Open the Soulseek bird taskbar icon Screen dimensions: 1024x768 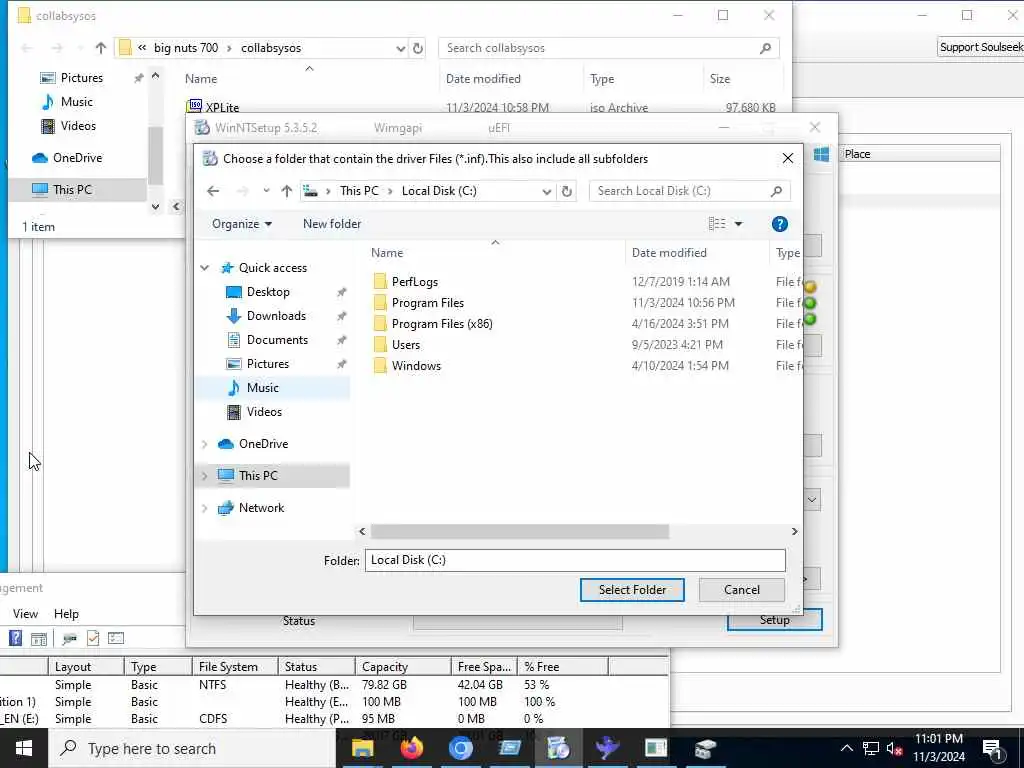click(x=607, y=748)
